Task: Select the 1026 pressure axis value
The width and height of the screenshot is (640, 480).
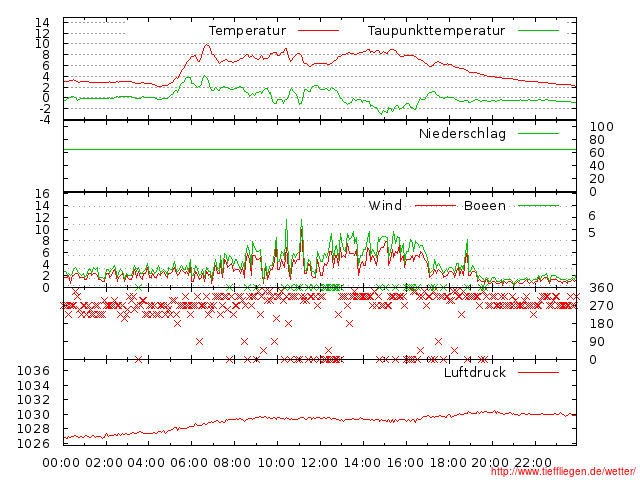Action: (x=33, y=443)
